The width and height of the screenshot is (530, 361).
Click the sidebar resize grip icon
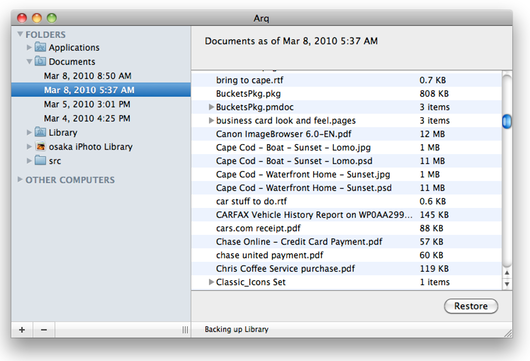point(185,330)
